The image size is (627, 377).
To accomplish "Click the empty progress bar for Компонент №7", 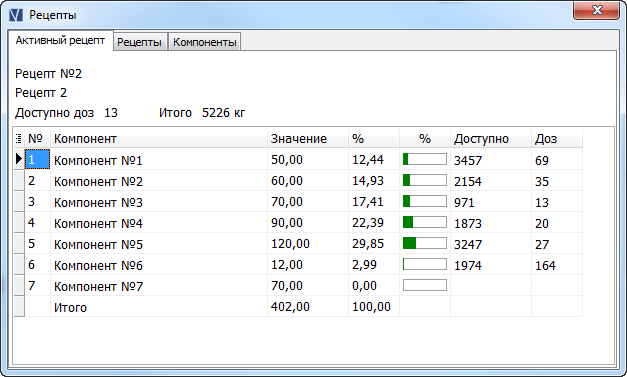I will pyautogui.click(x=425, y=285).
